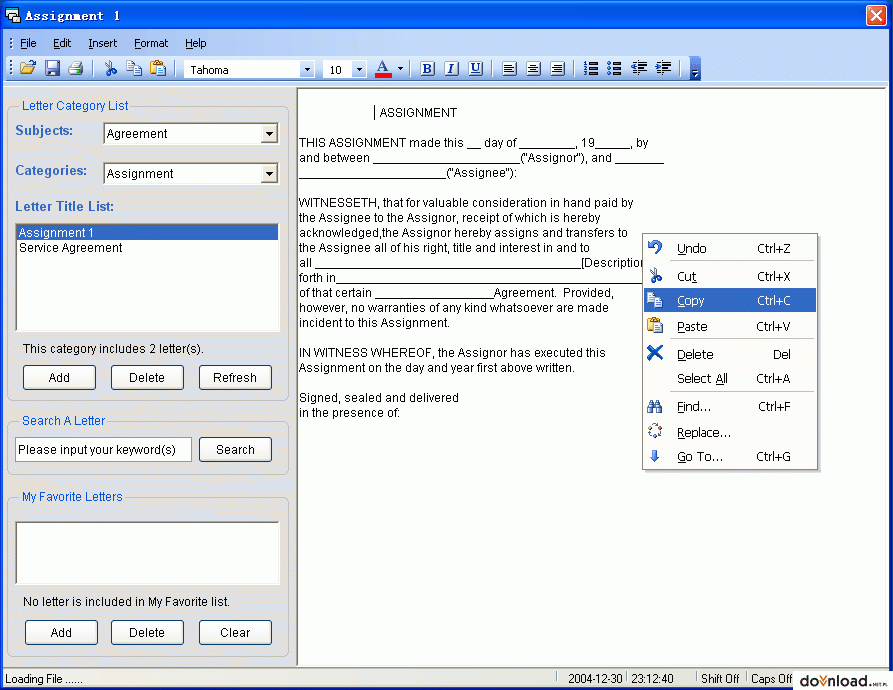Apply the red font color button

[x=383, y=69]
